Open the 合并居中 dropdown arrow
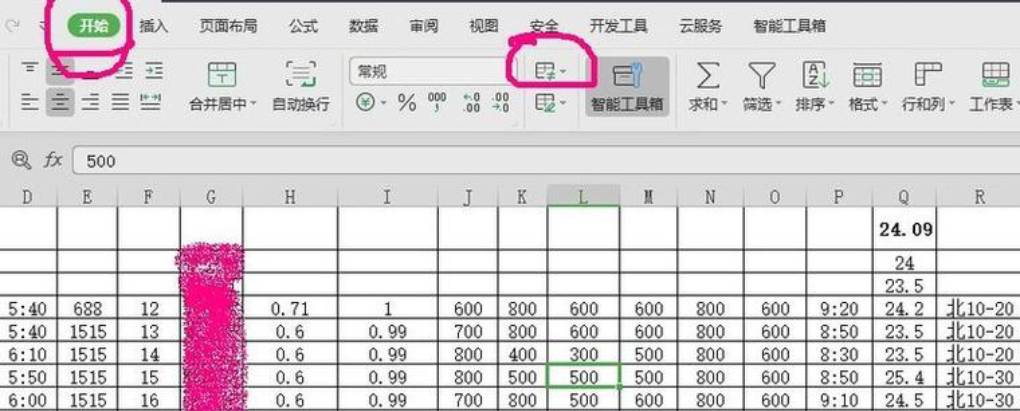This screenshot has width=1020, height=411. click(x=254, y=105)
